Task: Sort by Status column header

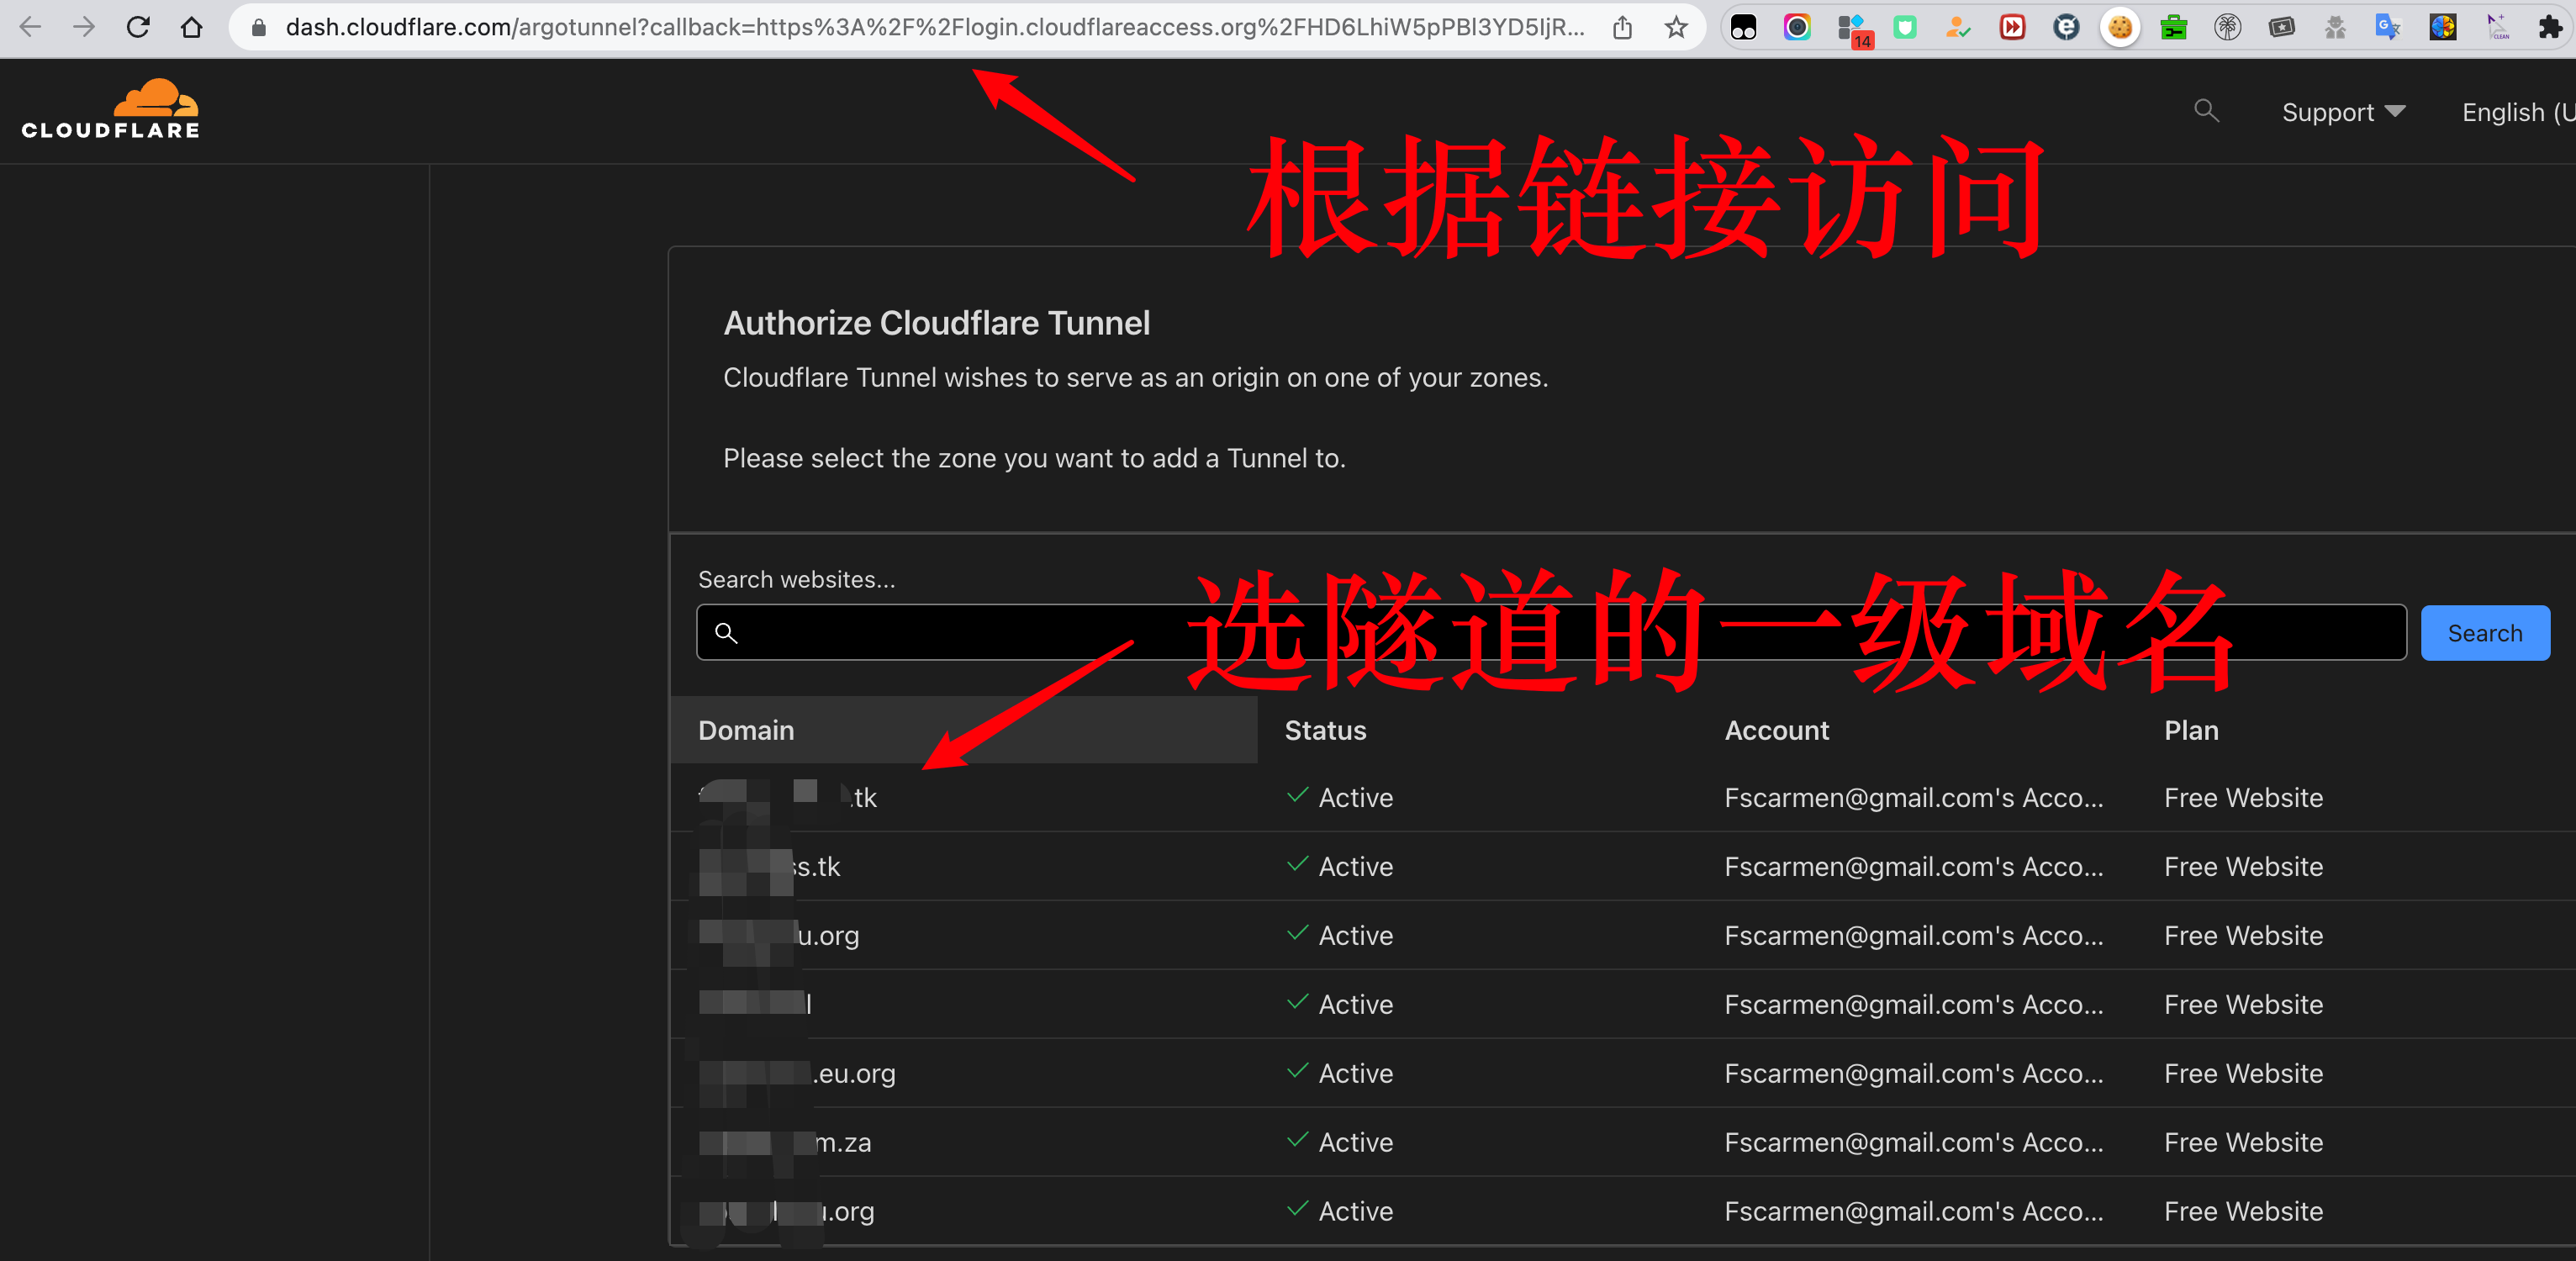Action: click(1325, 730)
